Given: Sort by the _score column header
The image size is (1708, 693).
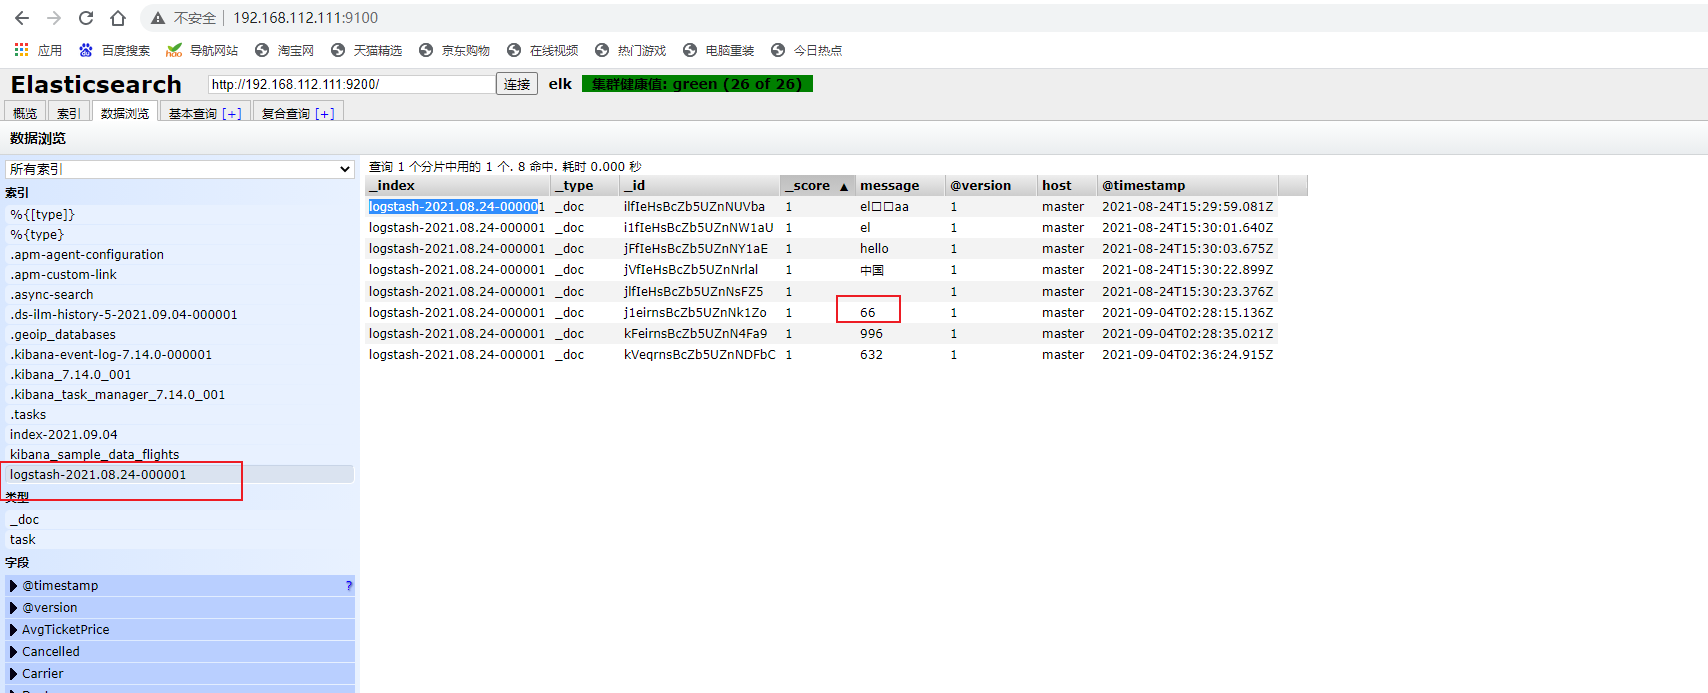Looking at the screenshot, I should [x=818, y=186].
